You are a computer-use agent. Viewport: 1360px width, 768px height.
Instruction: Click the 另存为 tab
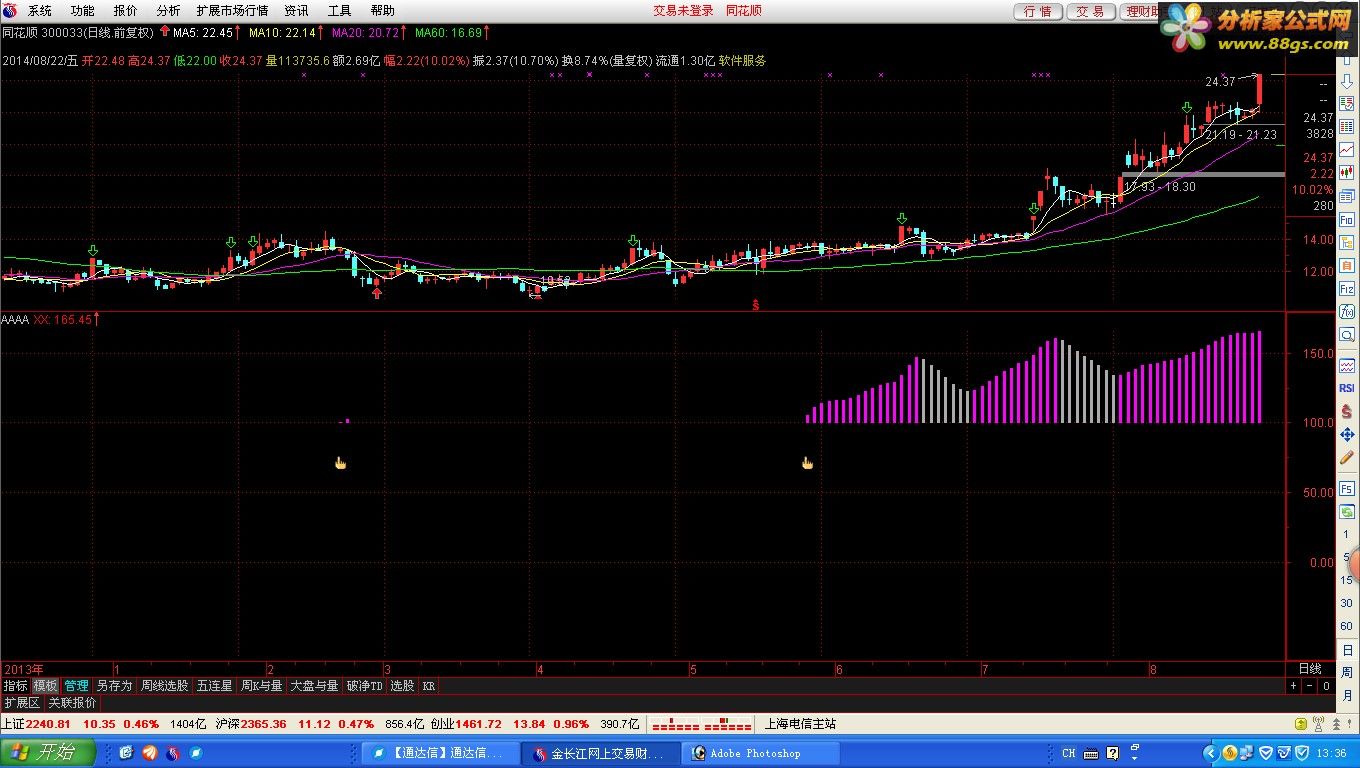tap(114, 686)
